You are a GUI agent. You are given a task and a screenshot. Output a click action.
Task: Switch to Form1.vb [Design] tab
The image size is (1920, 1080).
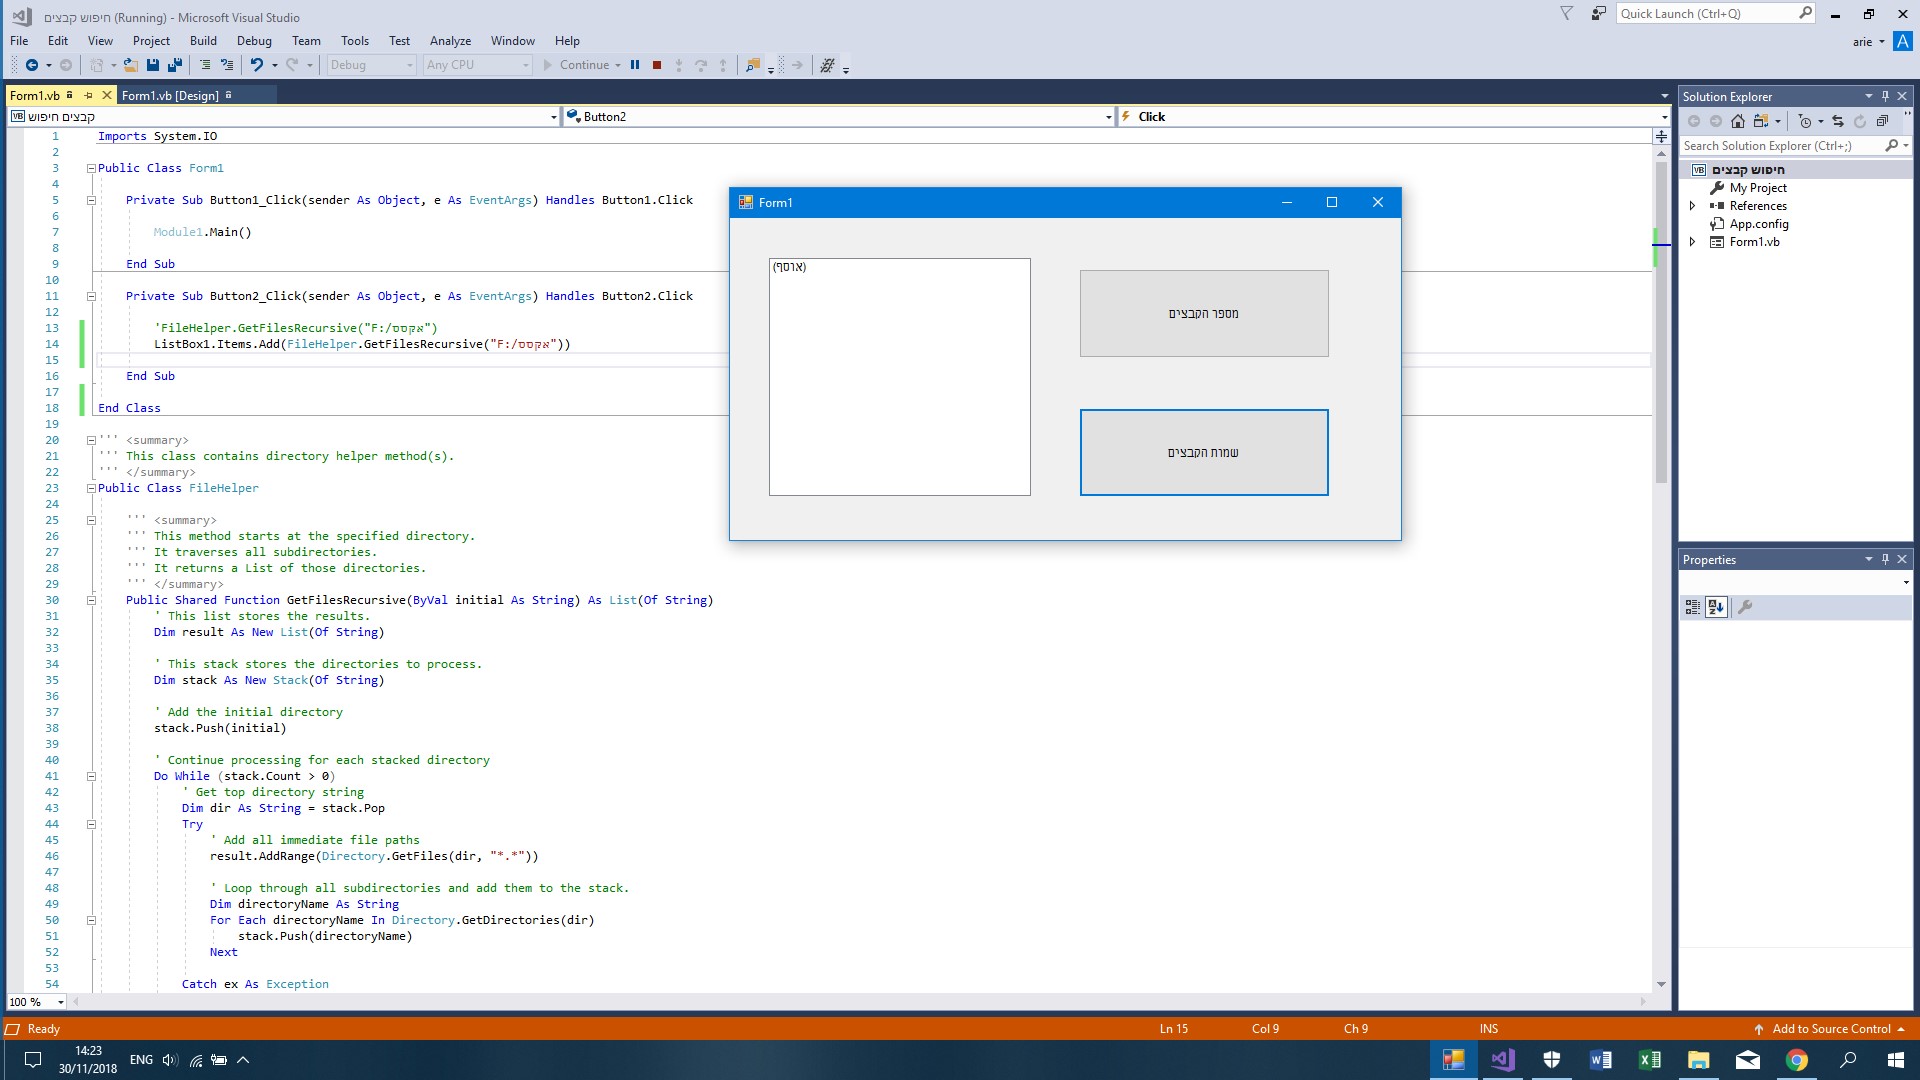pos(170,96)
